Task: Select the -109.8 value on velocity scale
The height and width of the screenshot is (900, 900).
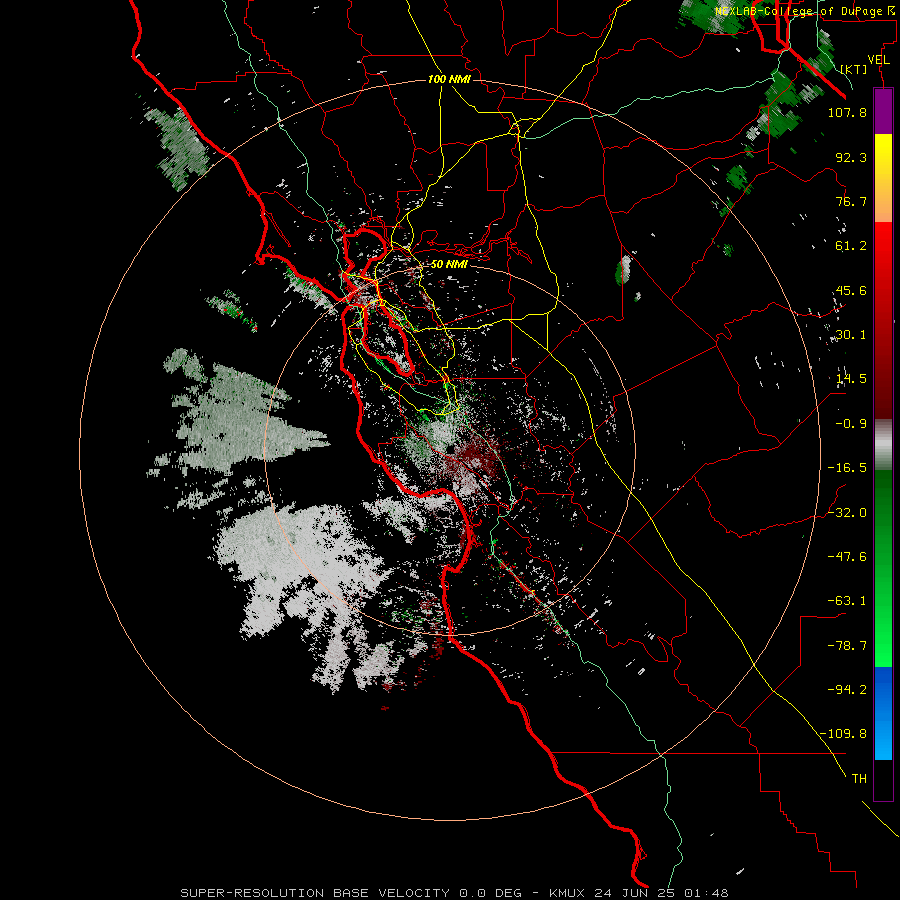Action: point(843,734)
